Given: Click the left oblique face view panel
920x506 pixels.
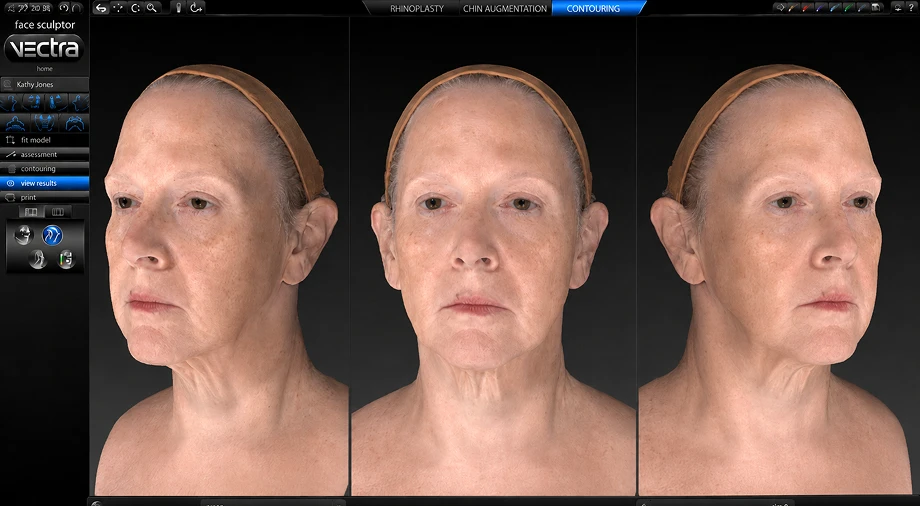Looking at the screenshot, I should (x=219, y=256).
